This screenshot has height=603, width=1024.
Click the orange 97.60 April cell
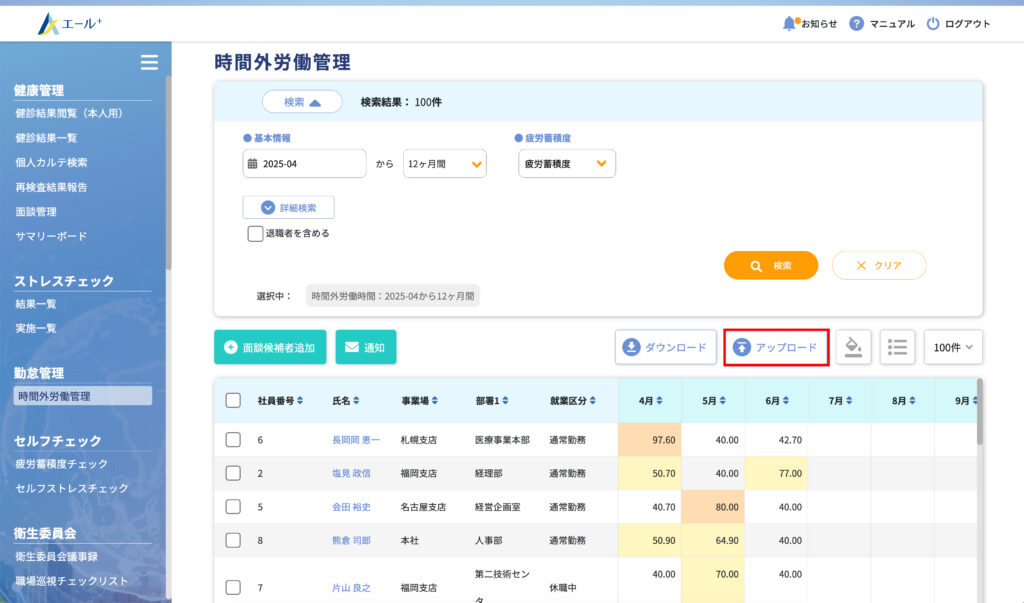tap(650, 439)
